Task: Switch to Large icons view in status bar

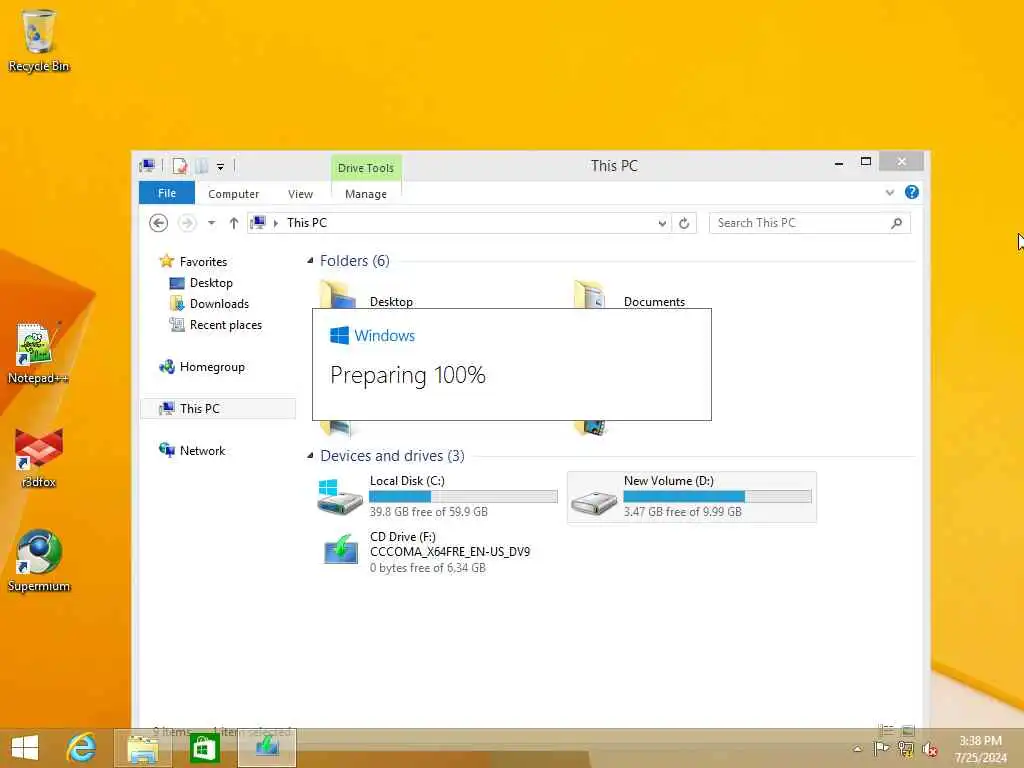Action: (x=908, y=730)
